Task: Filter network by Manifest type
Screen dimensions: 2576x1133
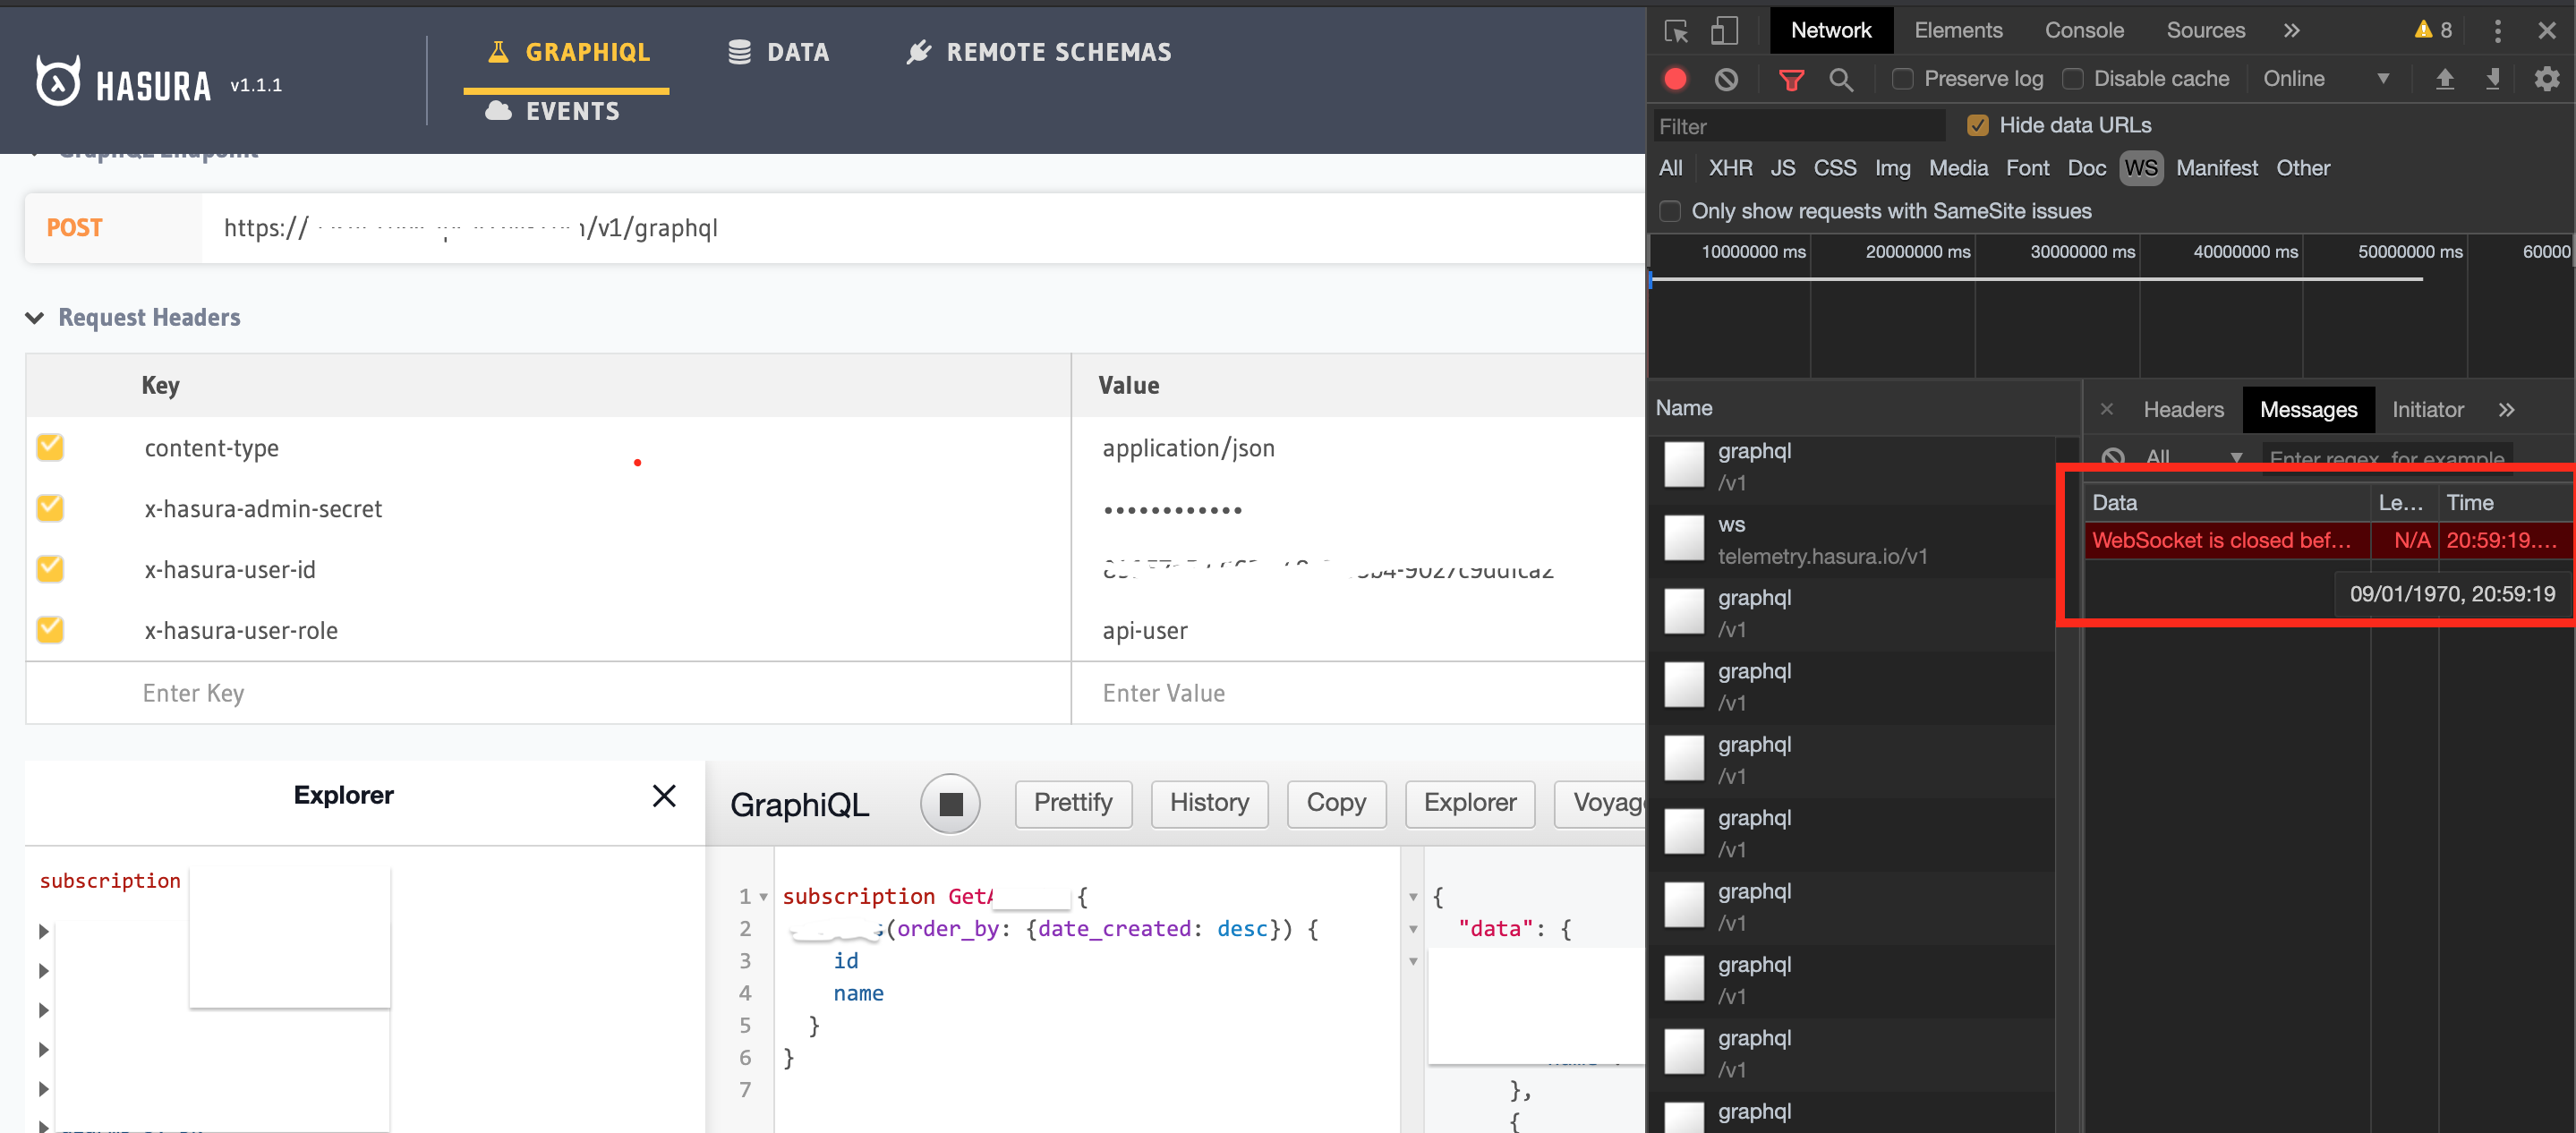Action: (x=2216, y=168)
